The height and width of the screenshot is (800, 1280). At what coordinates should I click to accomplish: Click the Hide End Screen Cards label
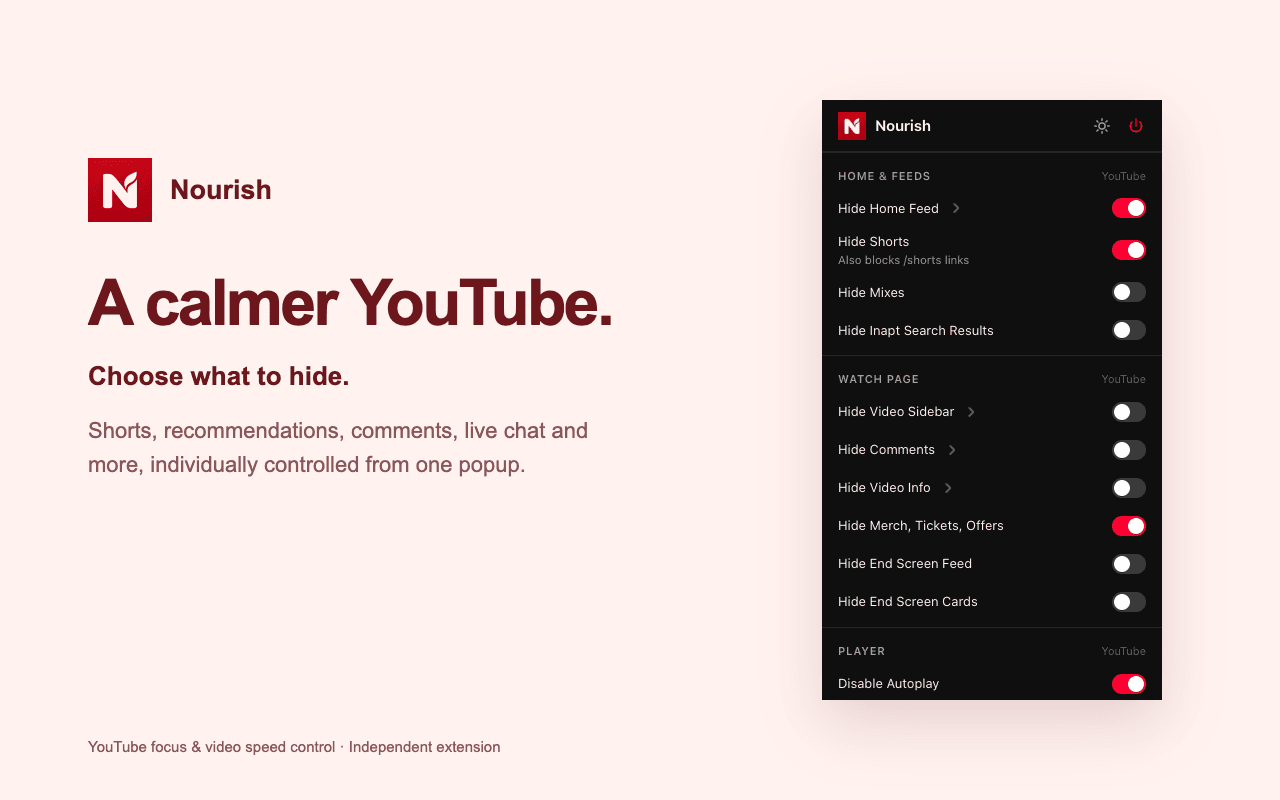pos(908,602)
